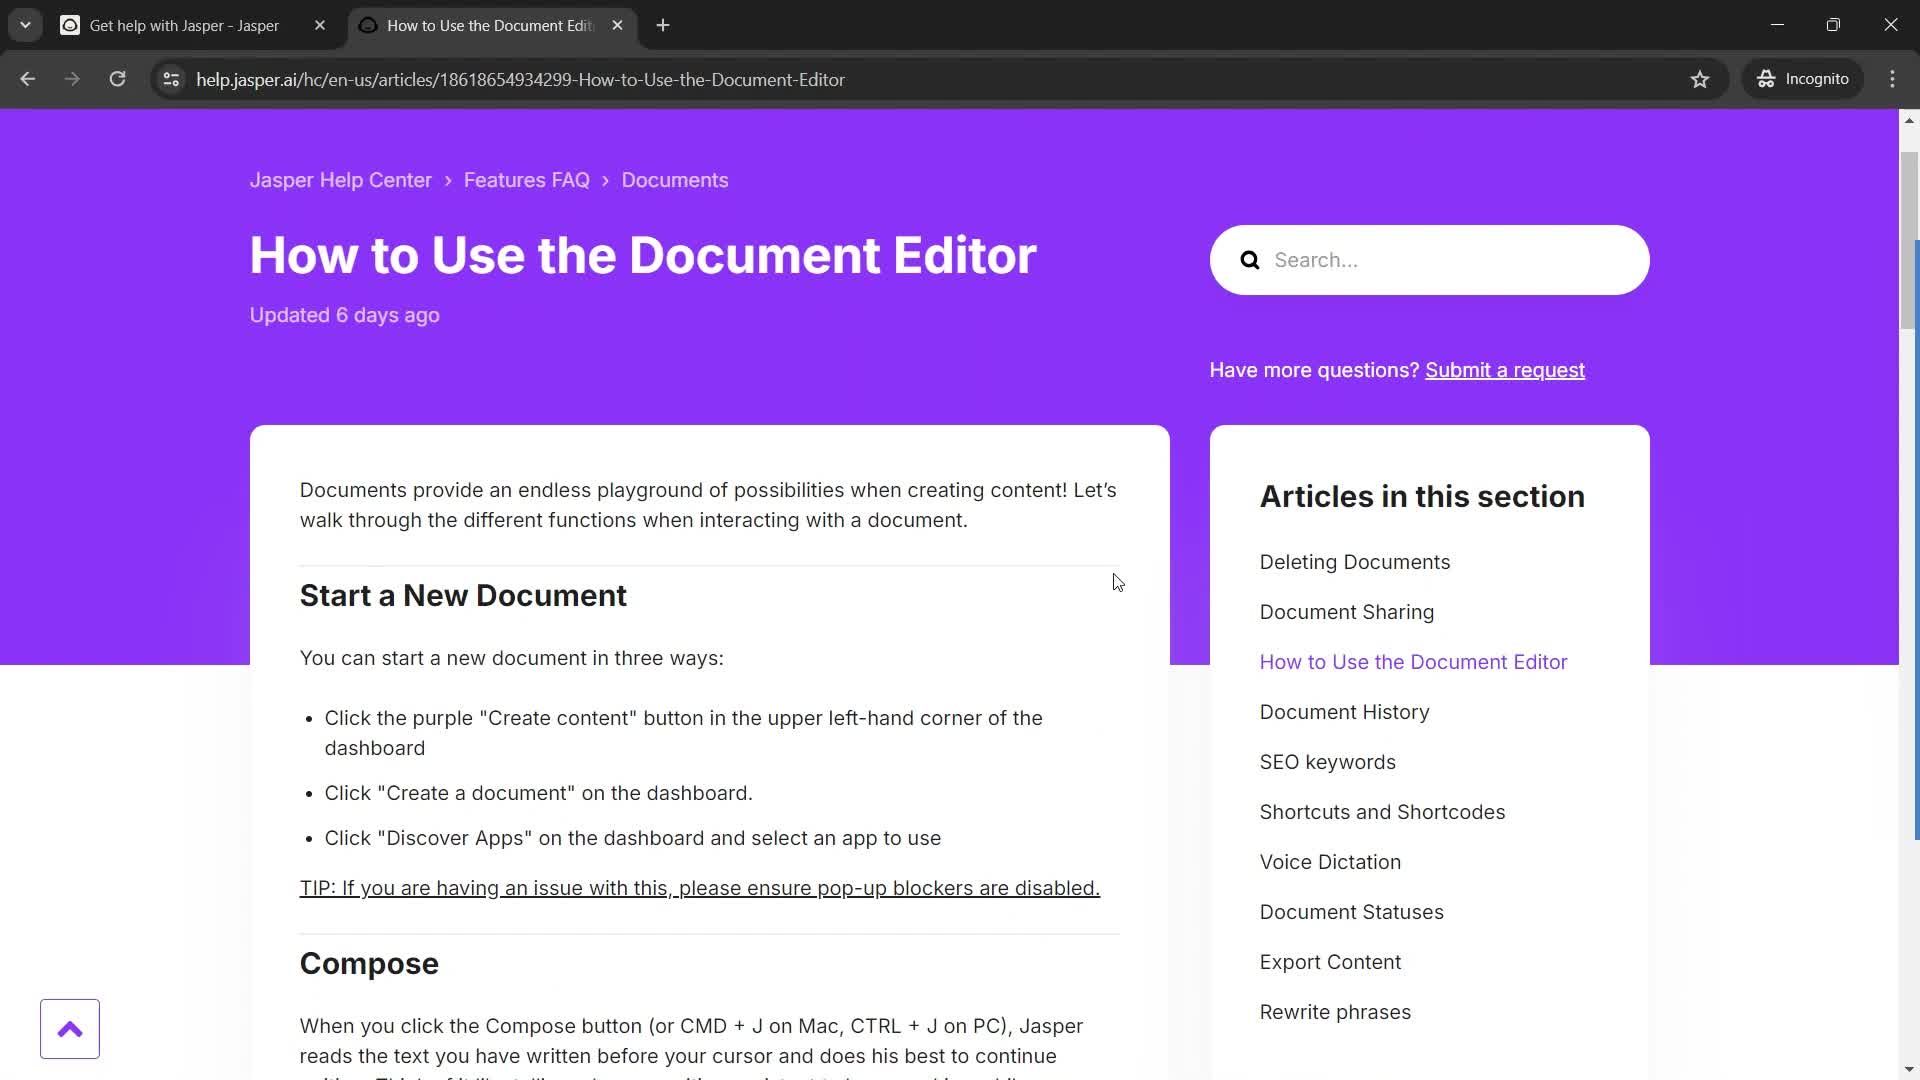The image size is (1920, 1080).
Task: Click the Start a New Document heading
Action: click(x=463, y=595)
